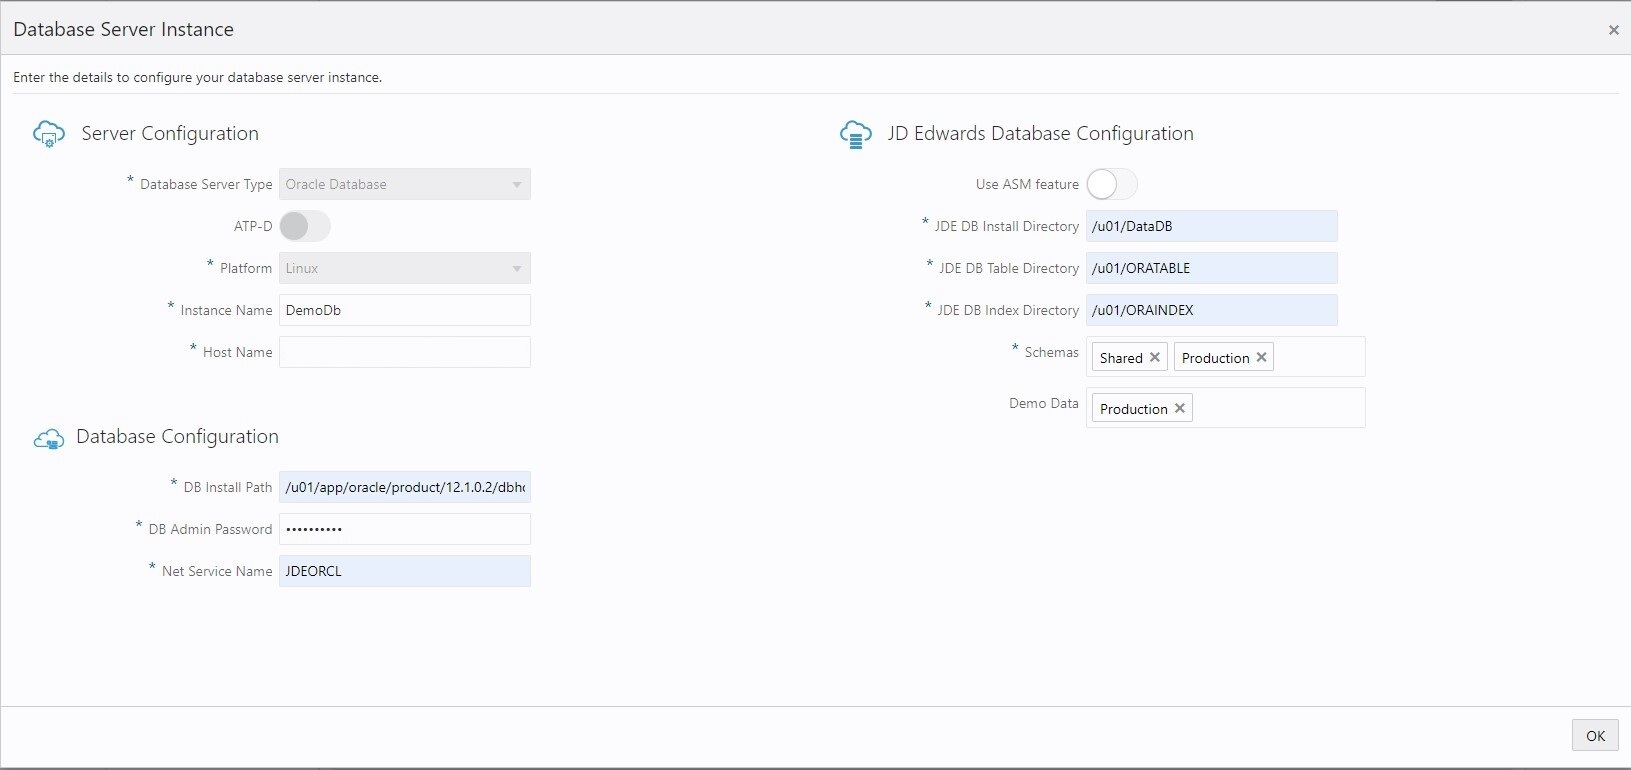
Task: Click the Server Configuration heading
Action: 170,134
